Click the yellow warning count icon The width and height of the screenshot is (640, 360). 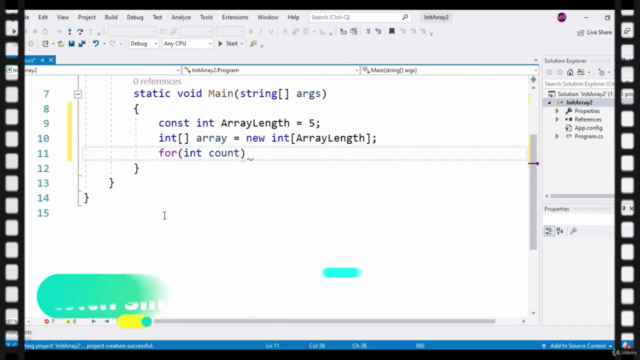68,322
